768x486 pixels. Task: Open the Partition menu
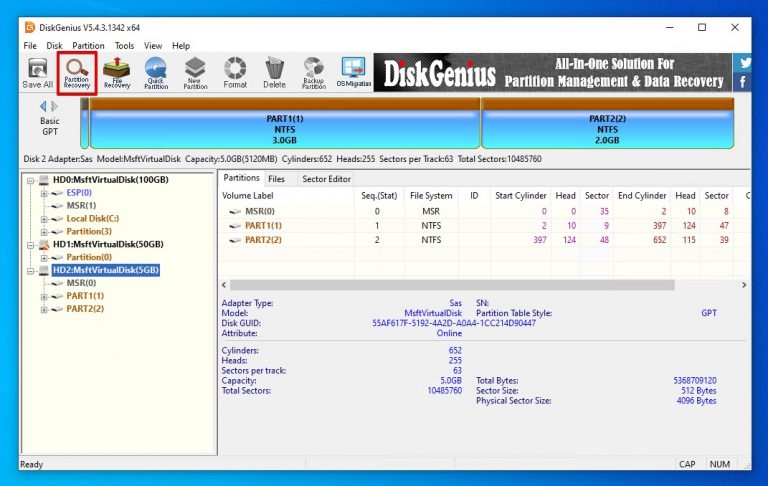pyautogui.click(x=88, y=46)
